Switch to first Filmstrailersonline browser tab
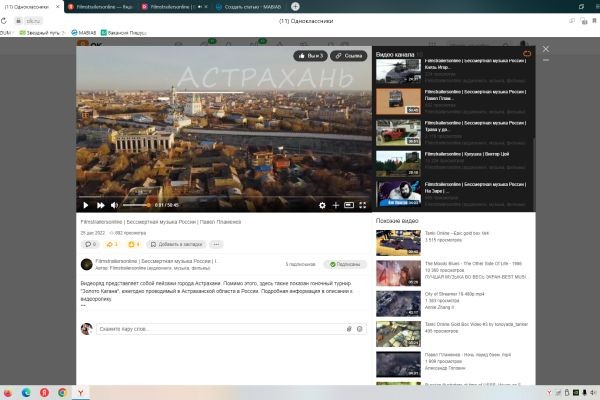Image resolution: width=600 pixels, height=400 pixels. tap(100, 7)
